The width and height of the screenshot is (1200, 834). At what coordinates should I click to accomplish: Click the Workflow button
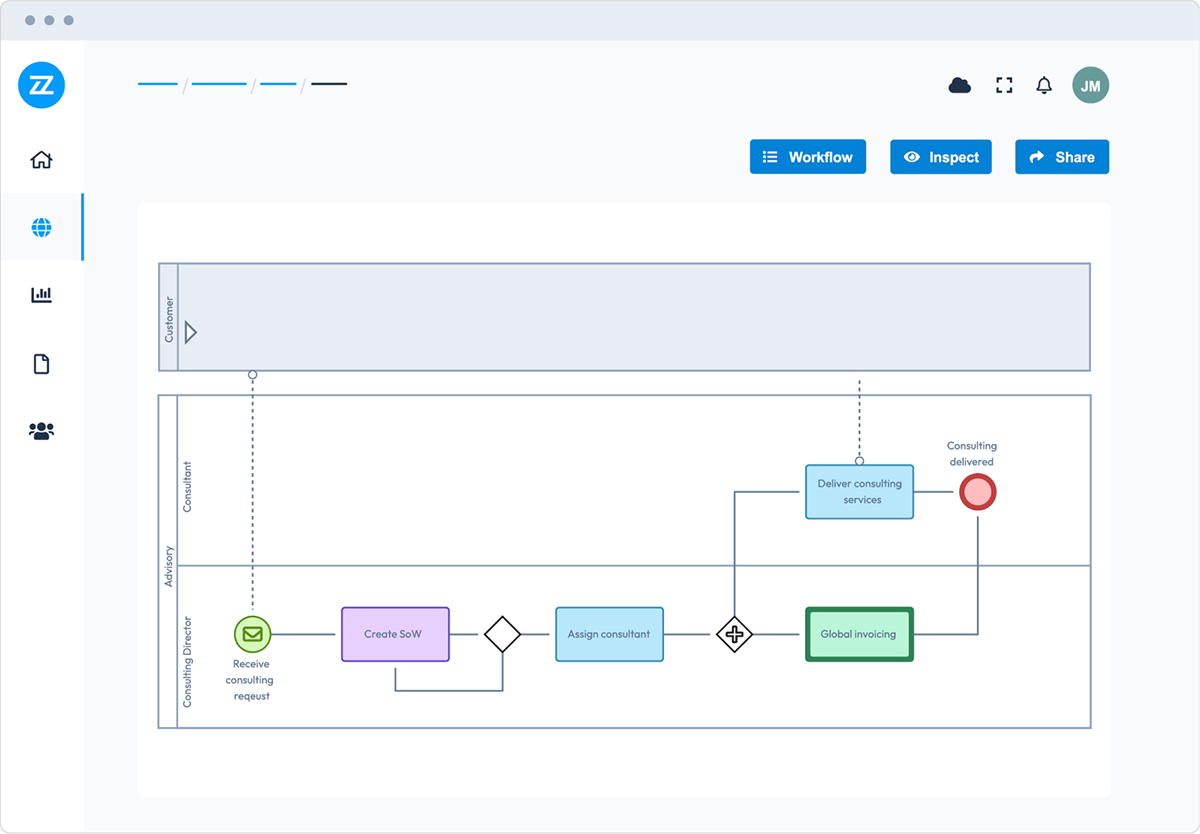coord(807,157)
